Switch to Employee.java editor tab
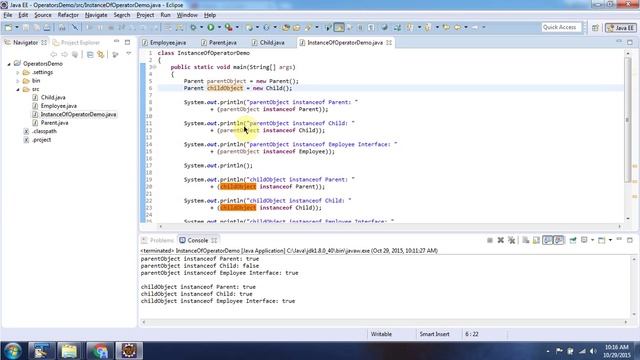The image size is (640, 360). point(164,42)
